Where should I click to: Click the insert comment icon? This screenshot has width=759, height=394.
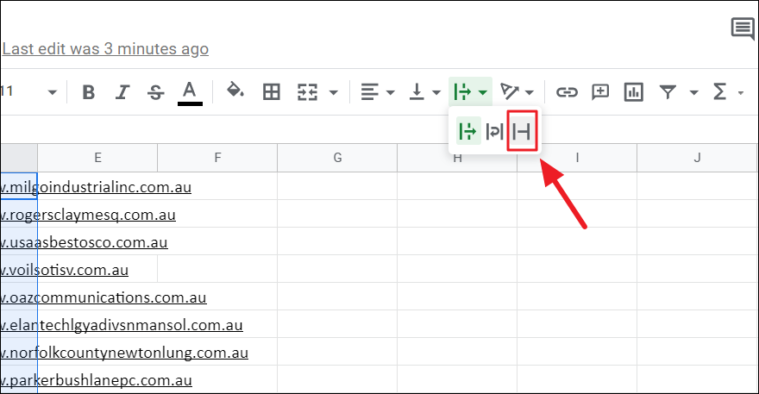pyautogui.click(x=600, y=91)
